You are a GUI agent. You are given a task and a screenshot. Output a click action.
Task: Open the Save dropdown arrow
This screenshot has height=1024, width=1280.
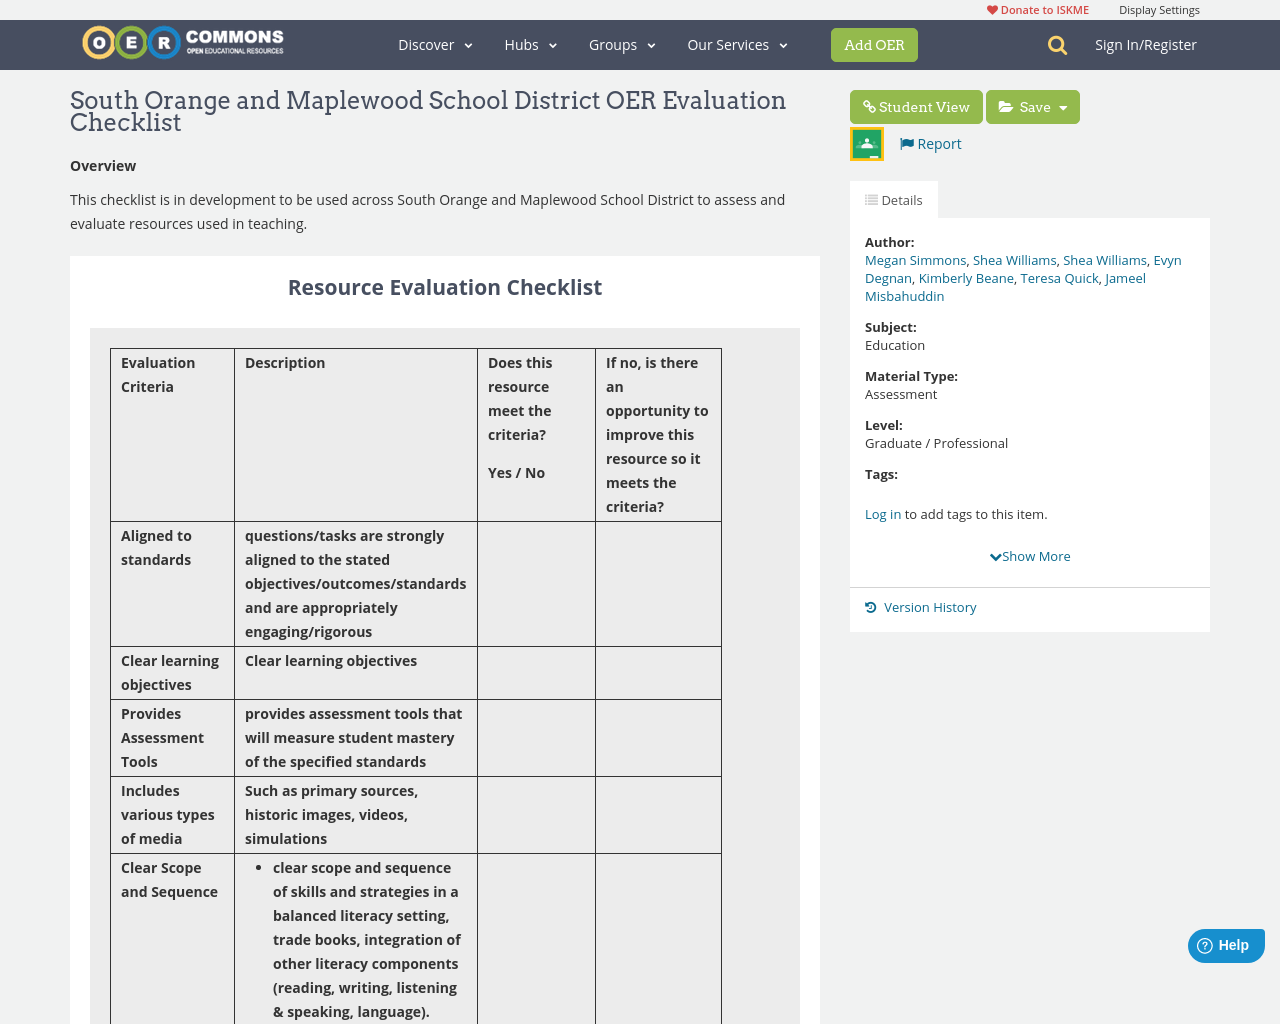point(1064,105)
